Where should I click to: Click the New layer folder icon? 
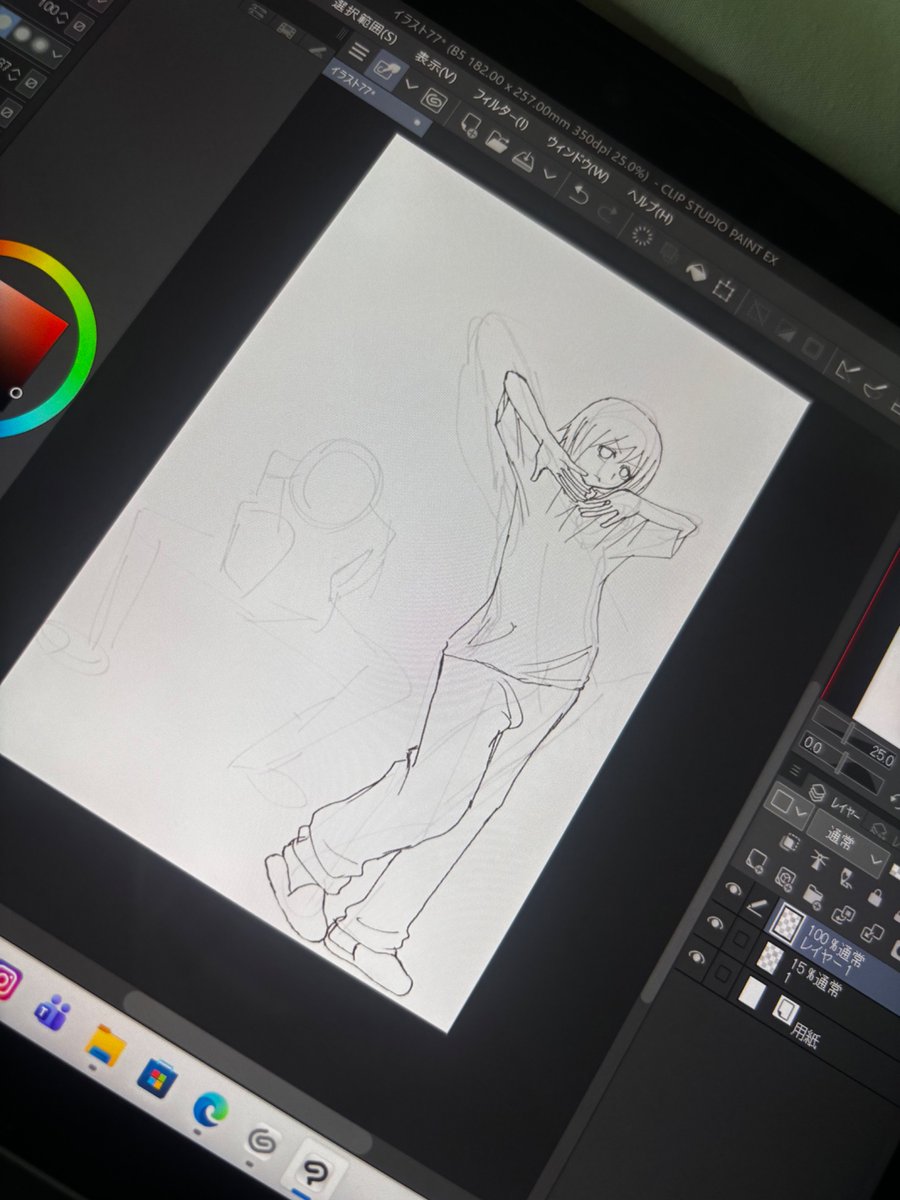click(x=813, y=896)
